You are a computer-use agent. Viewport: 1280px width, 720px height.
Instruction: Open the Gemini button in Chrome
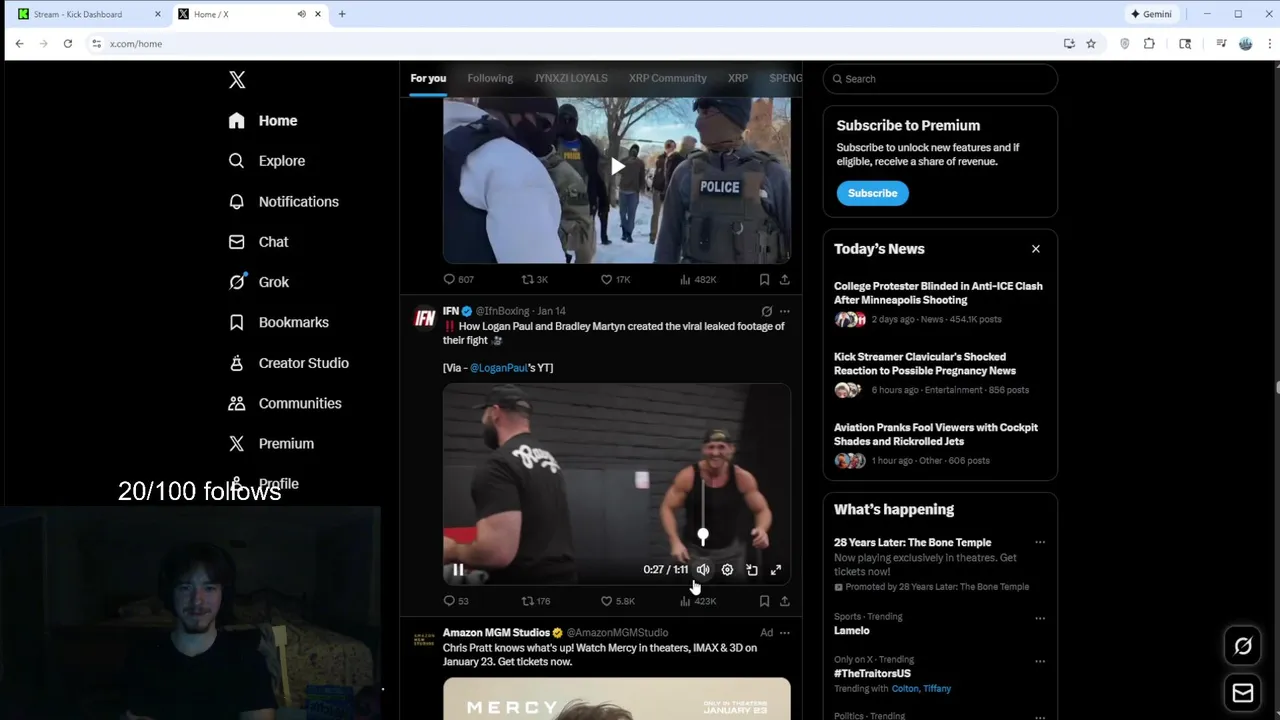coord(1151,14)
